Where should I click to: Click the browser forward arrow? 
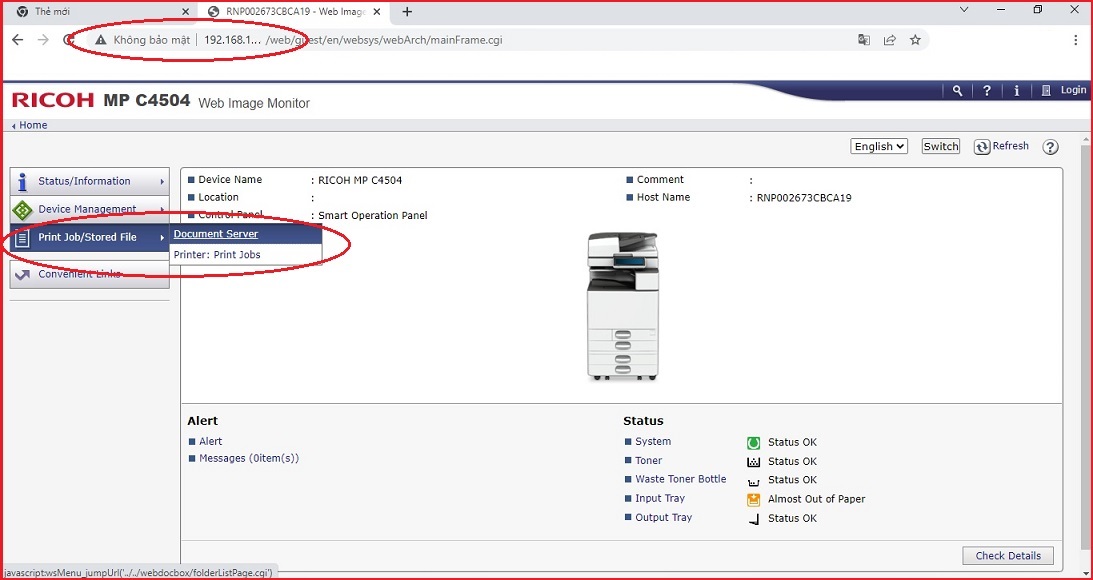43,40
